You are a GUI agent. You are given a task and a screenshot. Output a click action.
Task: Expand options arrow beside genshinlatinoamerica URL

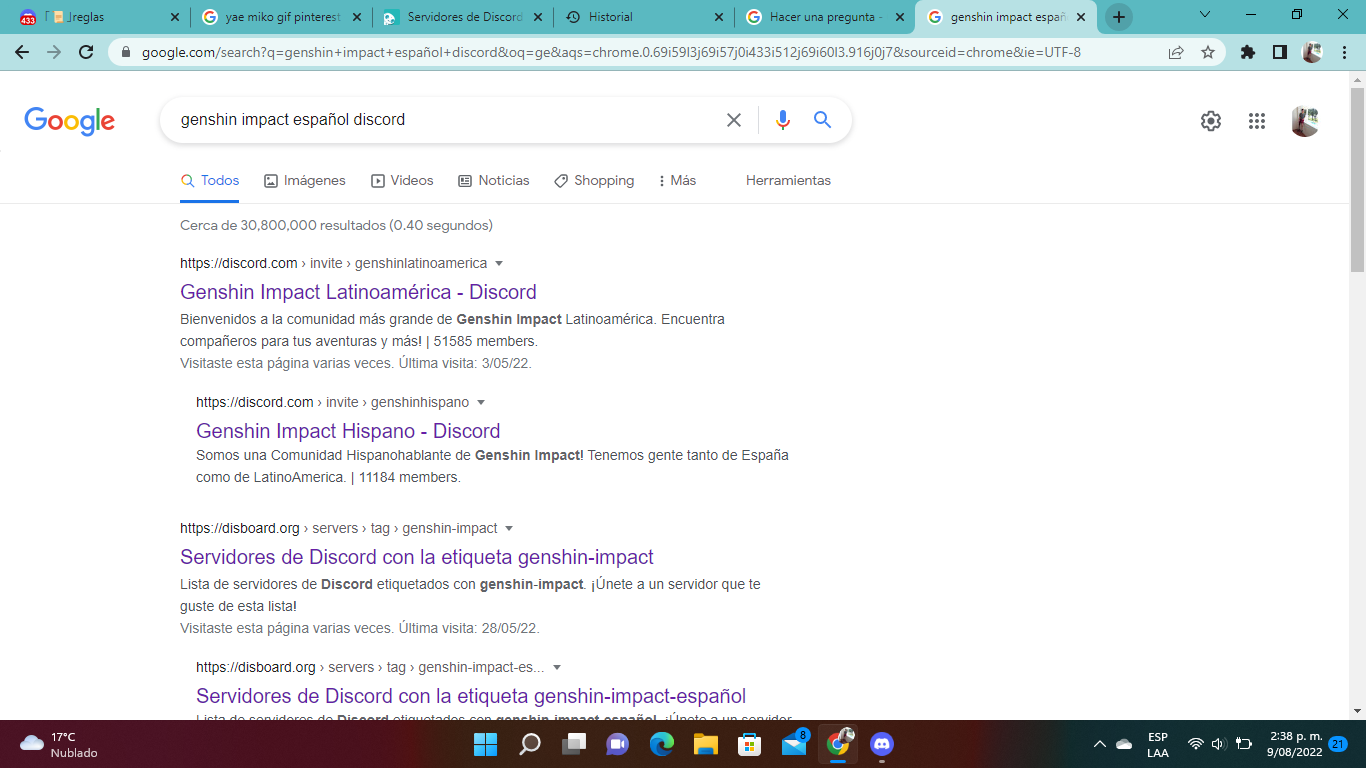pyautogui.click(x=499, y=264)
